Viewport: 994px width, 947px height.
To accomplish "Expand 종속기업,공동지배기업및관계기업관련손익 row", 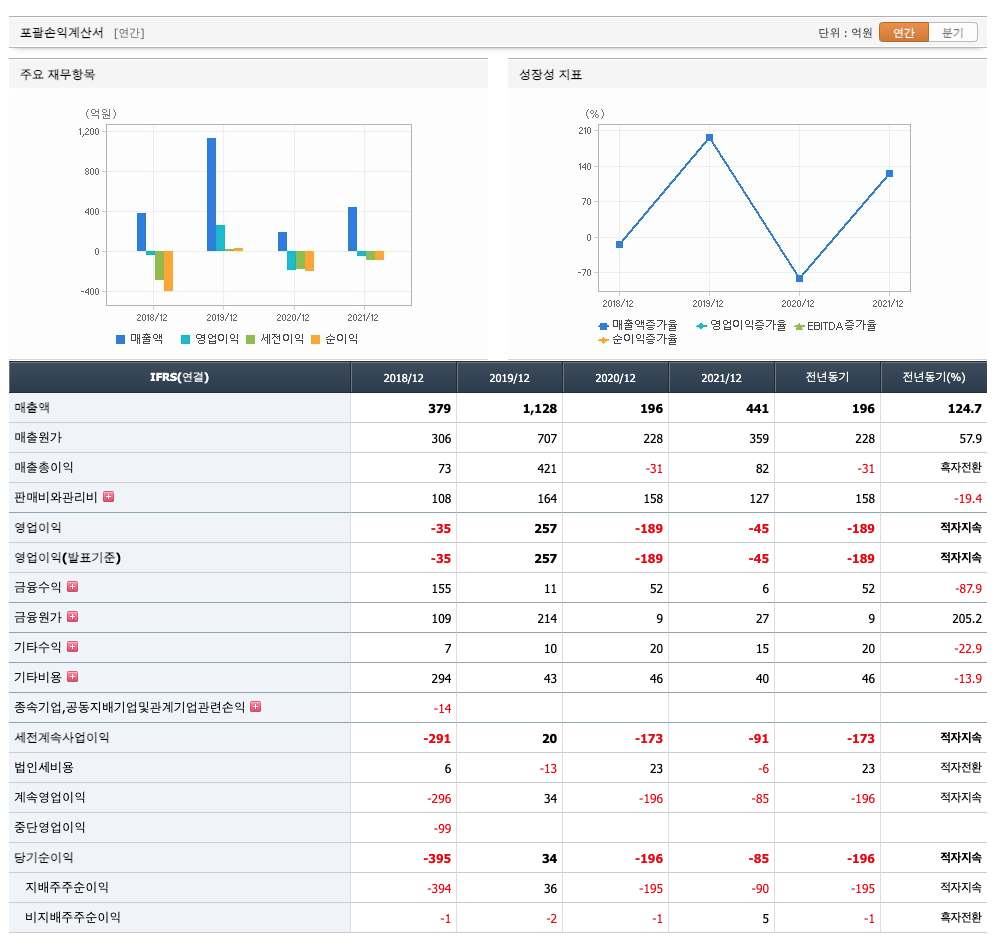I will pos(255,707).
